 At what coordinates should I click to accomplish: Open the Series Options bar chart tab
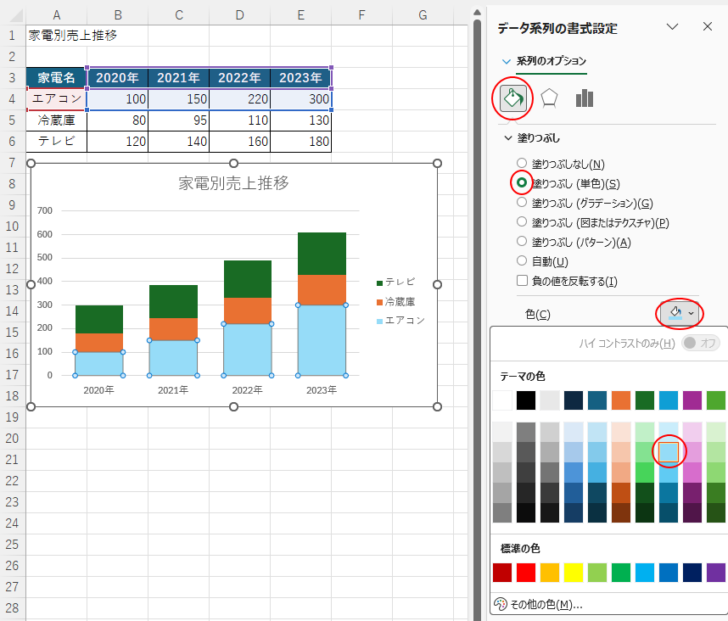584,98
